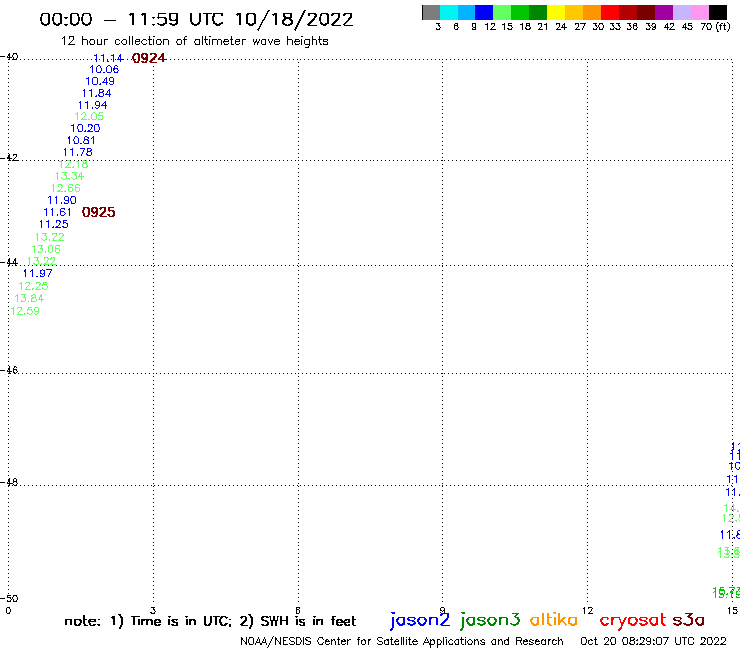Image resolution: width=740 pixels, height=650 pixels.
Task: Select the green reading '13.06'
Action: pyautogui.click(x=46, y=249)
